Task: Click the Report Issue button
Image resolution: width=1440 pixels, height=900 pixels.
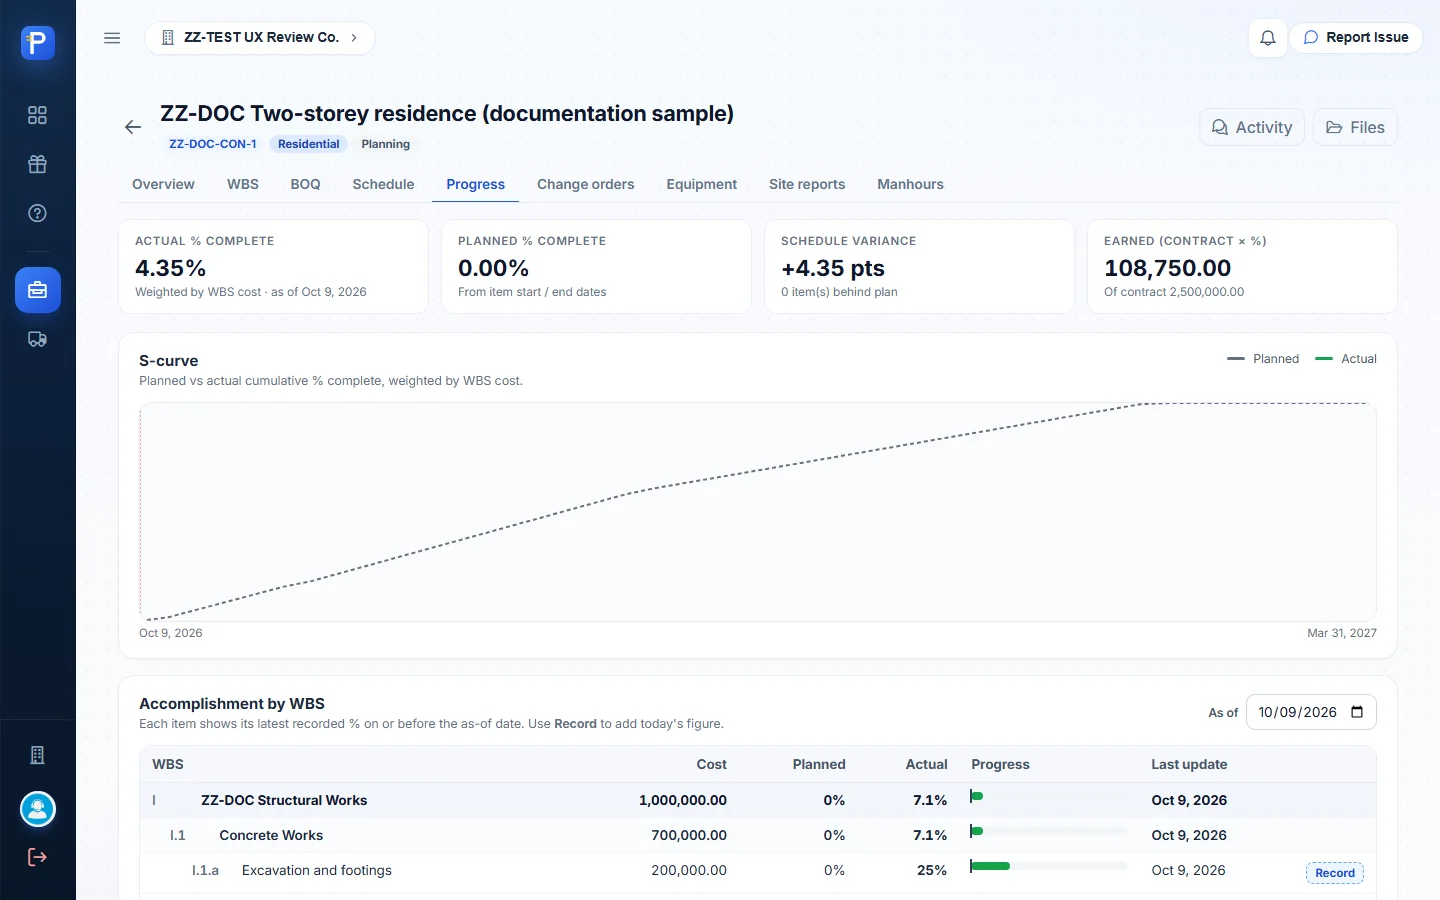Action: pos(1356,38)
